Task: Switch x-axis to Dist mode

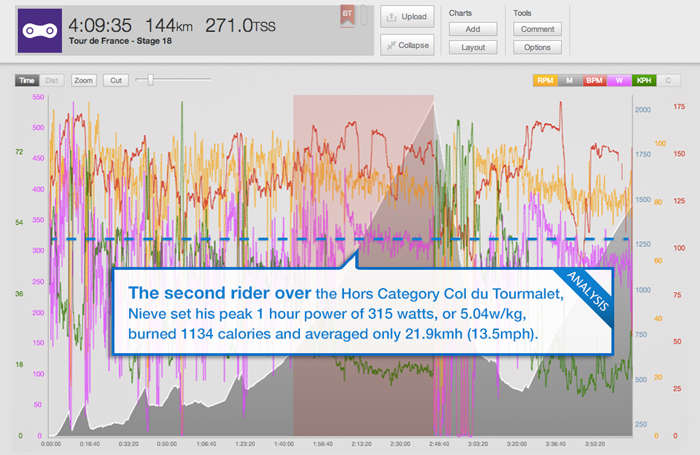Action: 52,80
